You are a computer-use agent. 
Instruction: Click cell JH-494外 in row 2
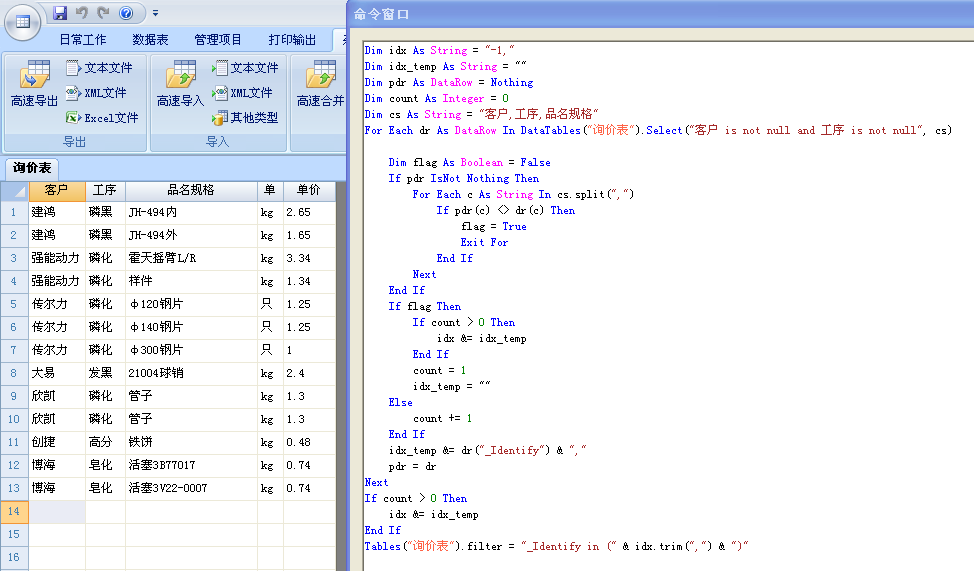click(191, 235)
